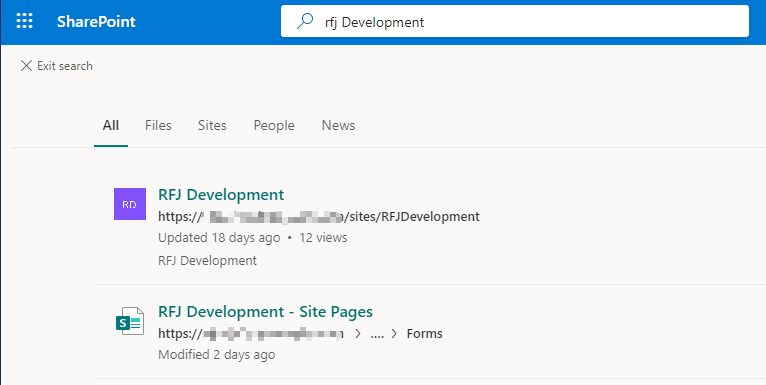This screenshot has height=385, width=766.
Task: Click the sites/RFJDevelopment URL link
Action: 319,216
